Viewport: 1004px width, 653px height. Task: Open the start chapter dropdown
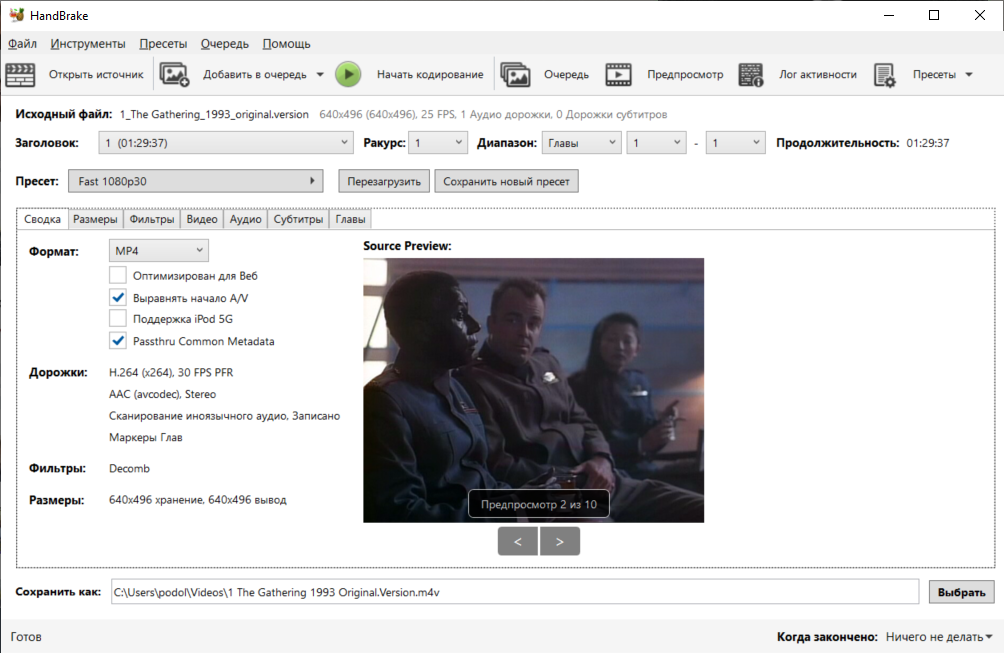pos(656,143)
